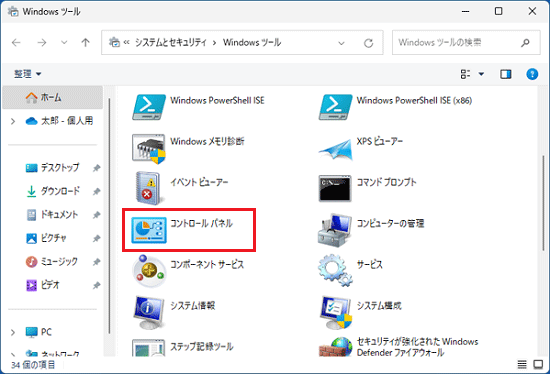Open ドキュメント in quick access
This screenshot has width=550, height=374.
pyautogui.click(x=52, y=215)
